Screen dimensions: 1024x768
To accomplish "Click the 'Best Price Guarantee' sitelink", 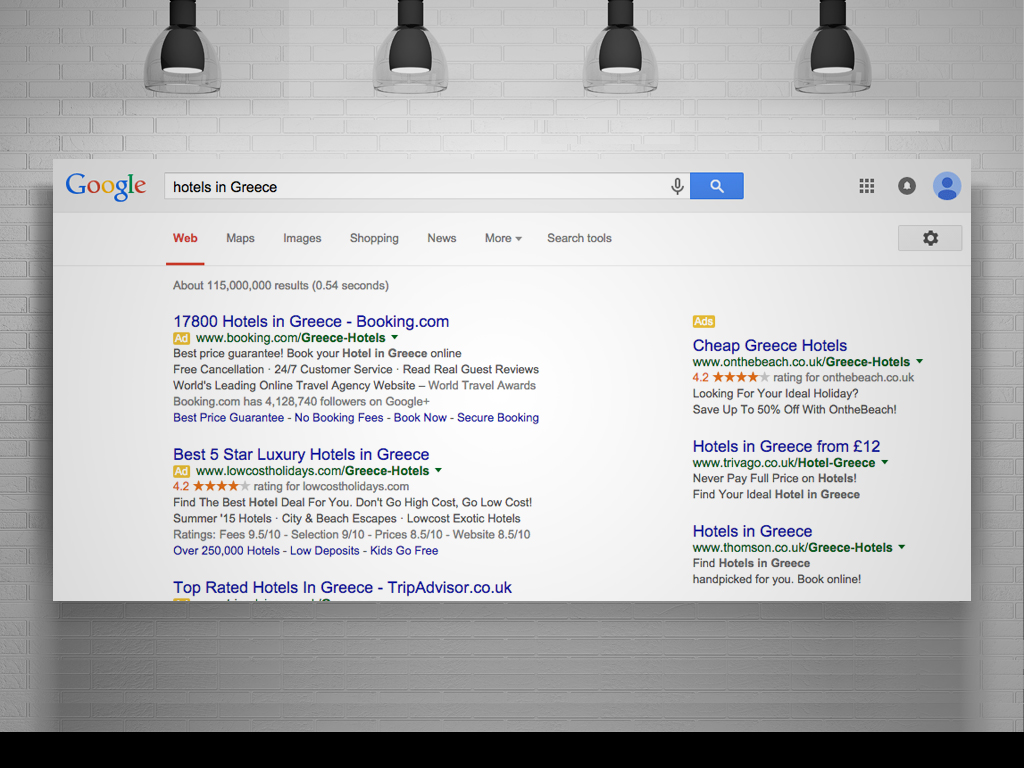I will coord(229,418).
